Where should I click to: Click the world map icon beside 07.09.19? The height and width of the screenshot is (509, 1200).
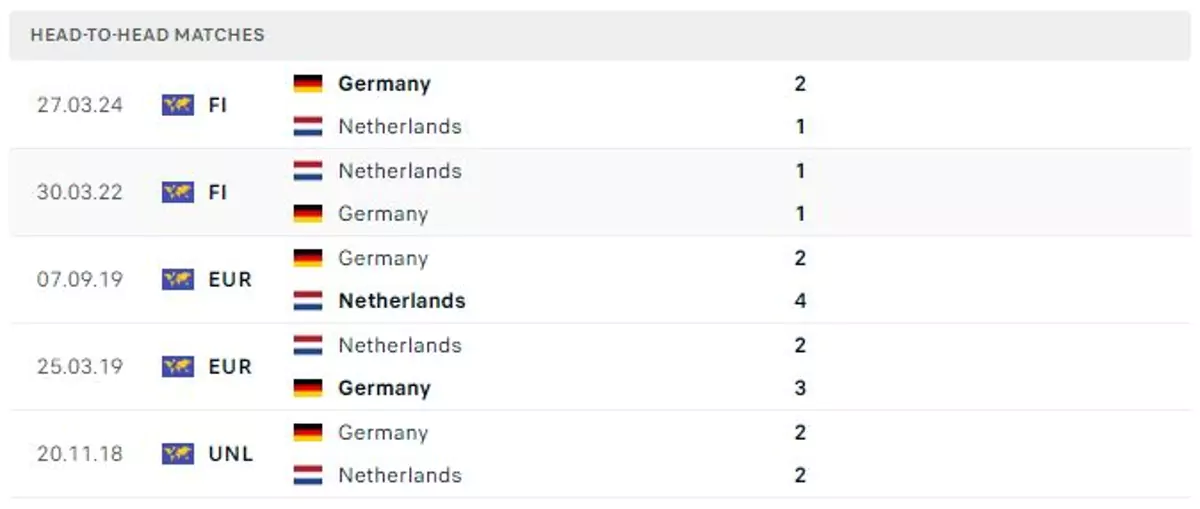[178, 279]
